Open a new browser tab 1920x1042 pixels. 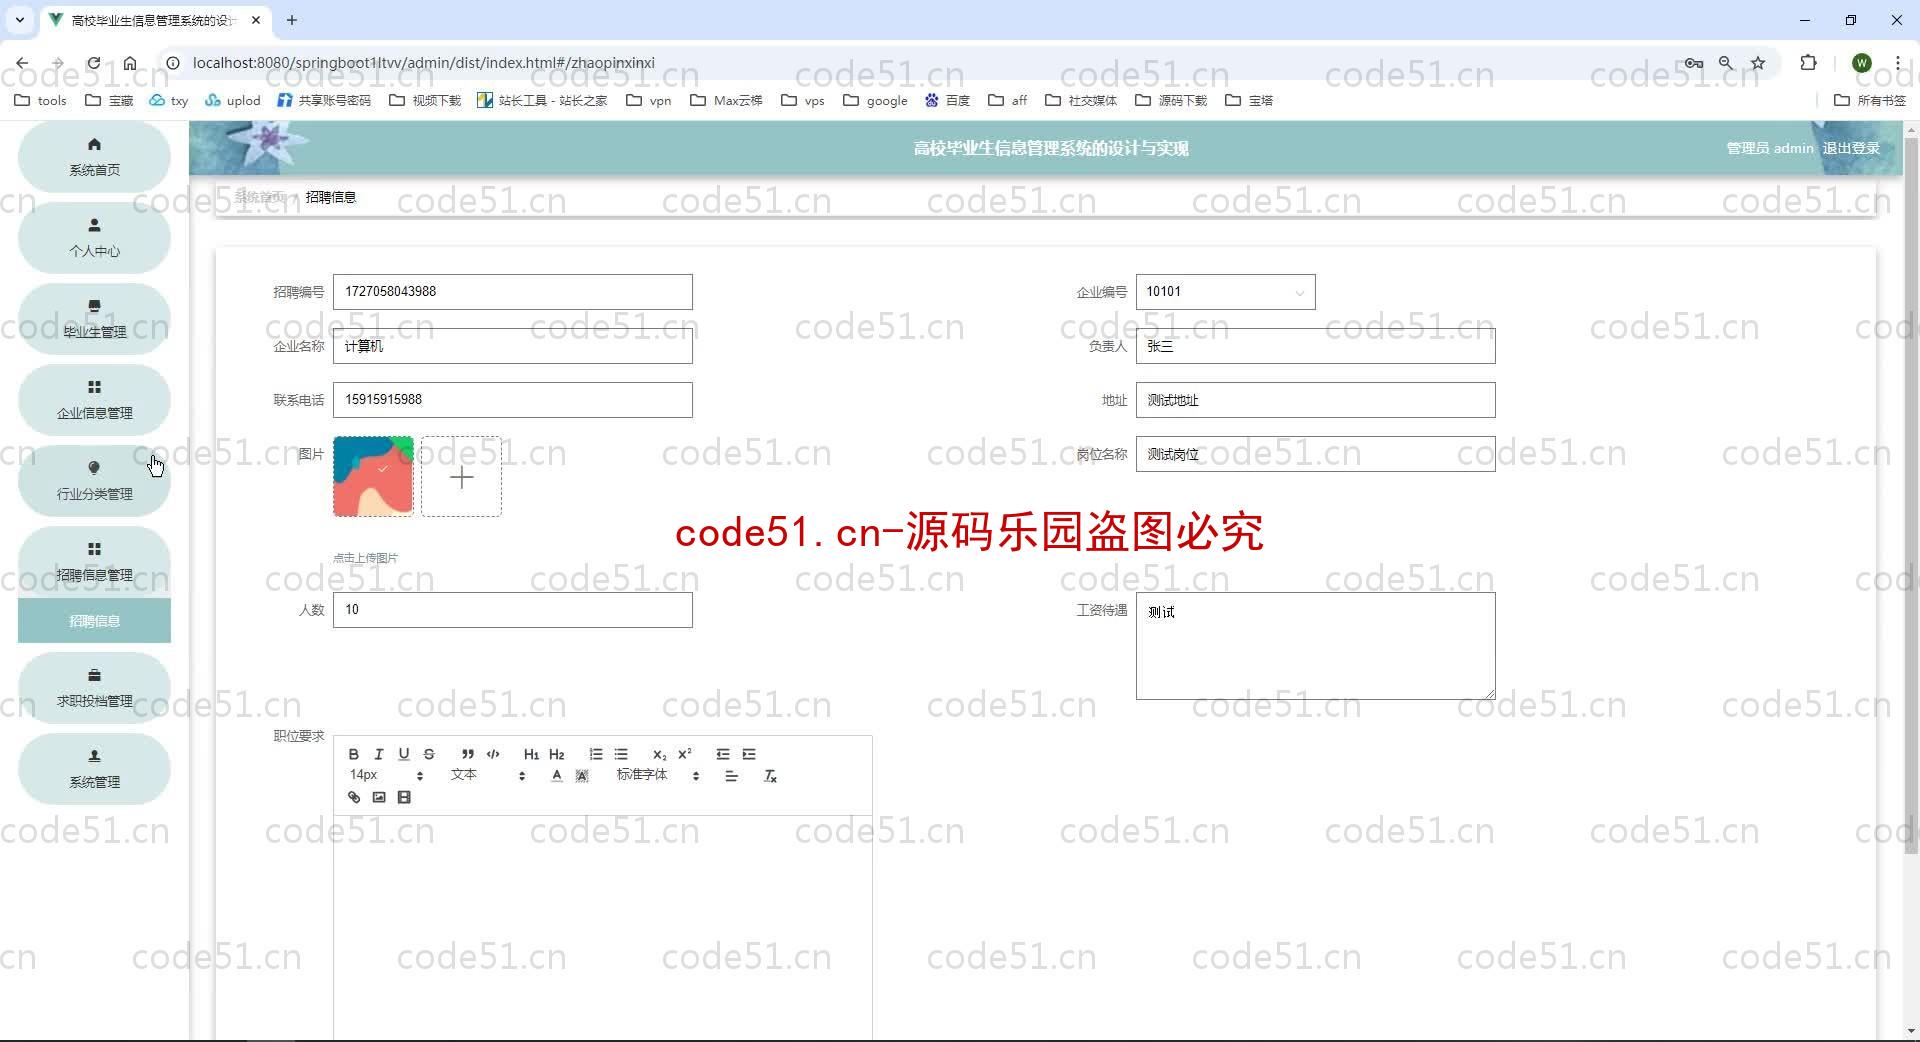[292, 20]
